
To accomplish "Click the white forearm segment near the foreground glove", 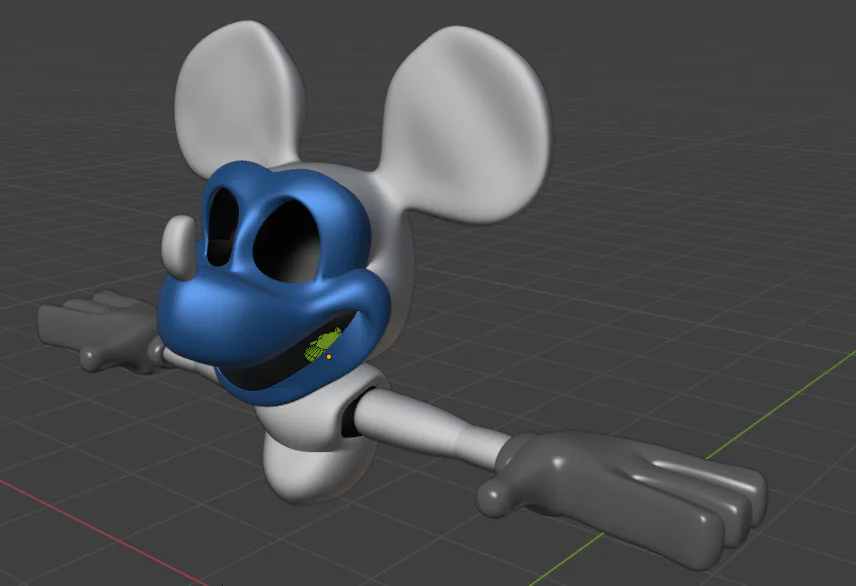I will click(x=480, y=447).
